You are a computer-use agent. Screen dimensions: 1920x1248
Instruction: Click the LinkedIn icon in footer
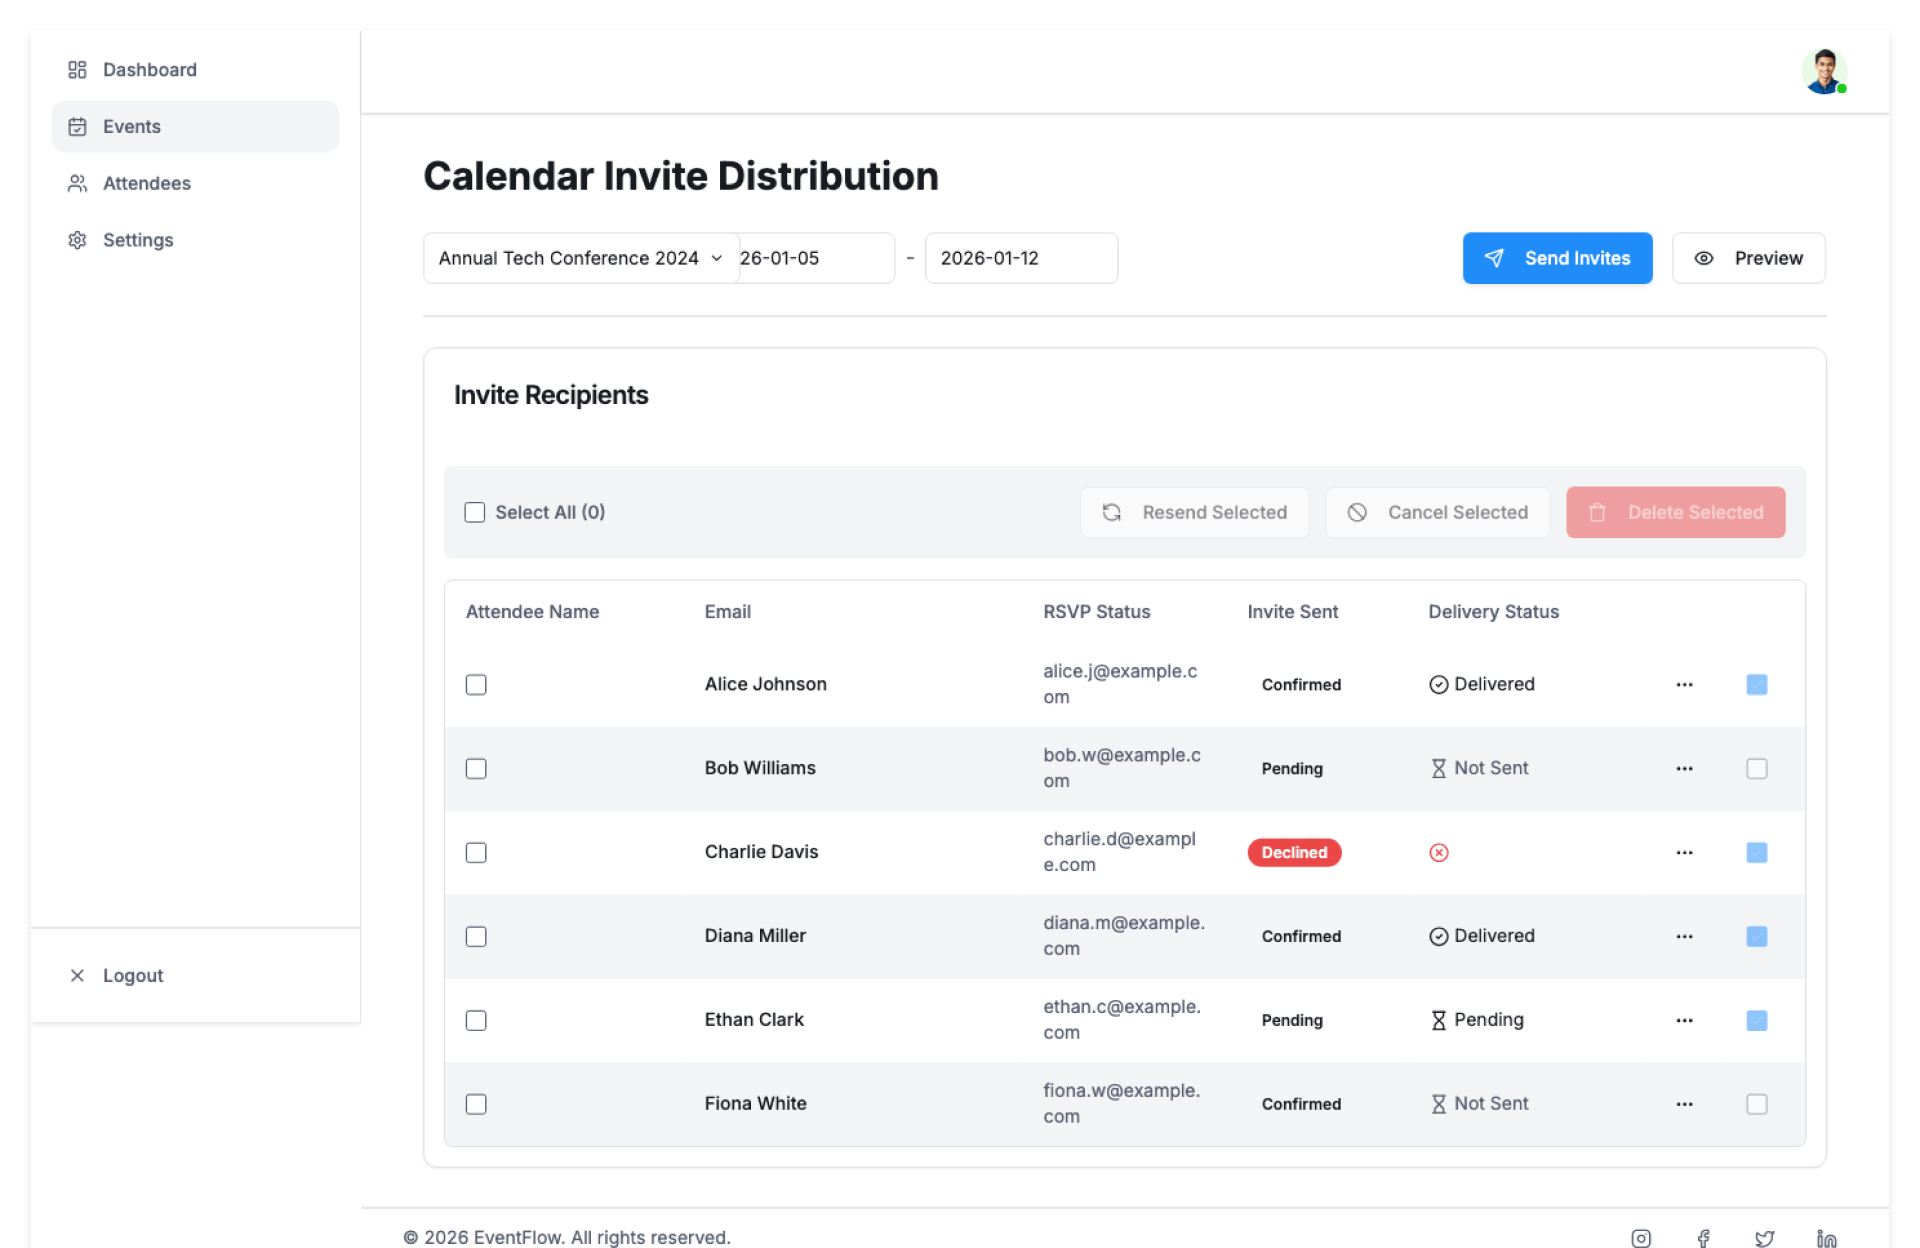[1826, 1238]
